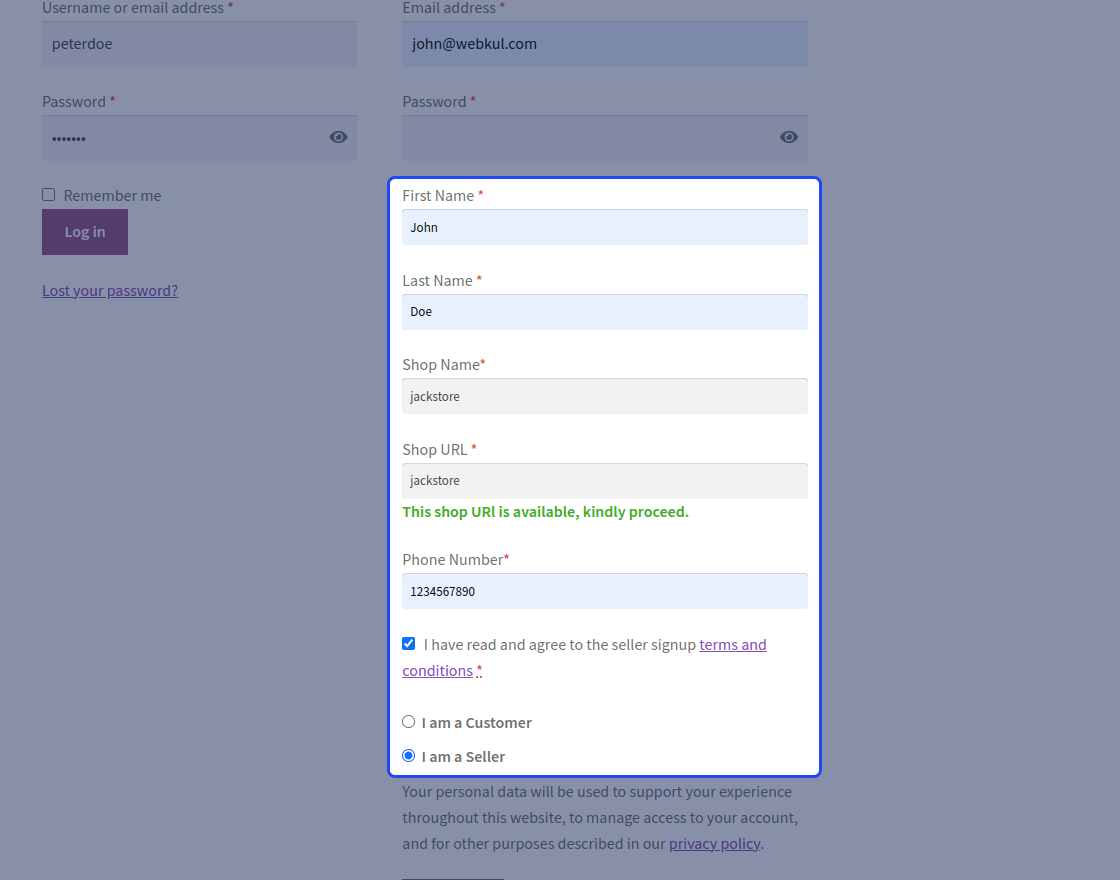Image resolution: width=1120 pixels, height=880 pixels.
Task: Click the Last Name field containing Doe
Action: coord(604,311)
